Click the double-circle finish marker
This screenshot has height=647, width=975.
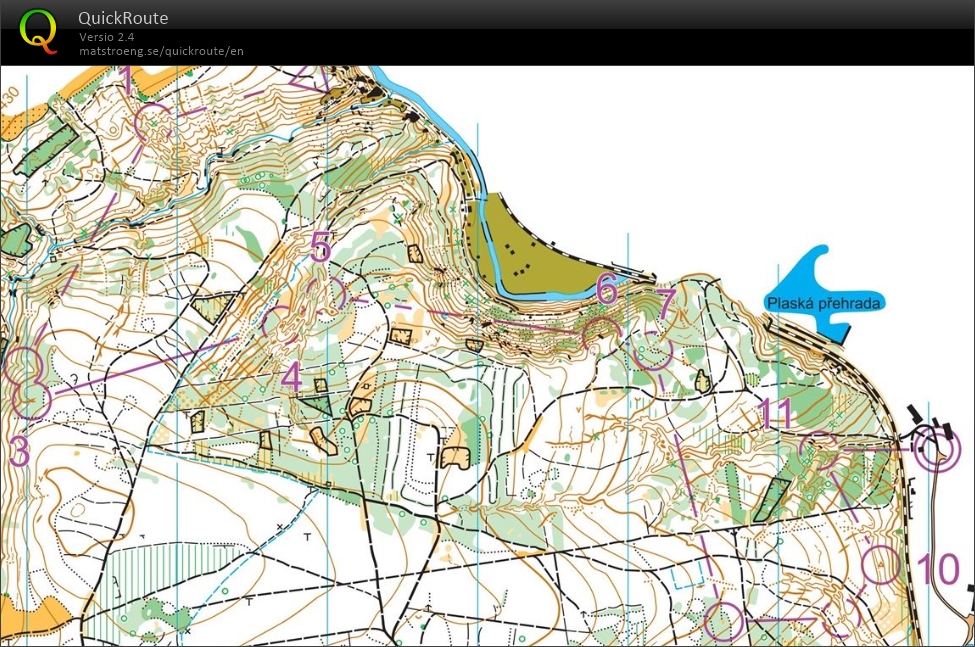[x=934, y=449]
